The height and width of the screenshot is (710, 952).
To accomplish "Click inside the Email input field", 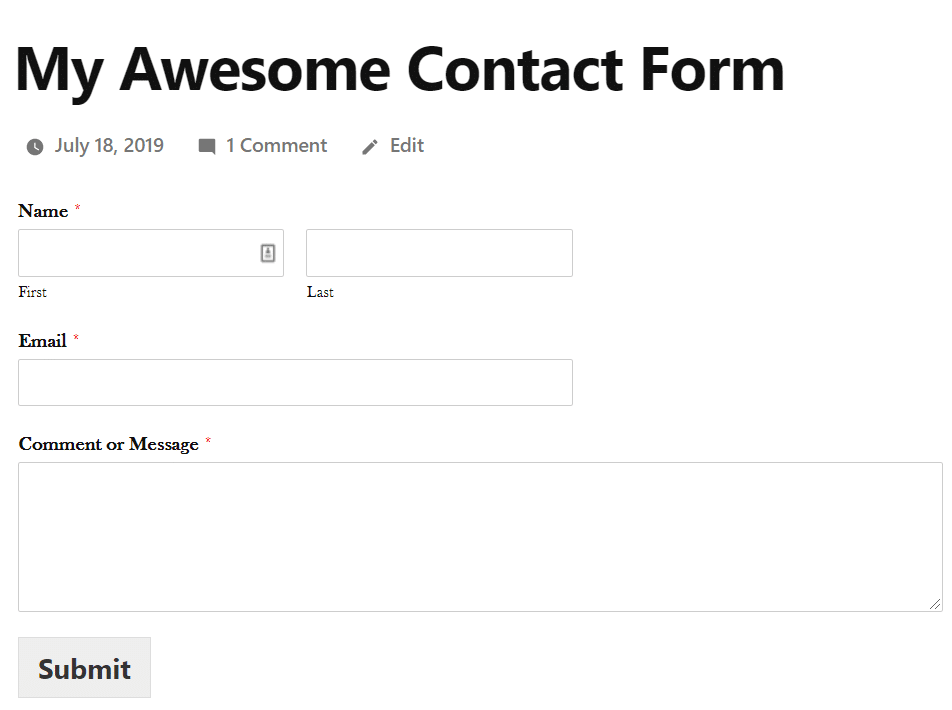I will click(x=295, y=382).
